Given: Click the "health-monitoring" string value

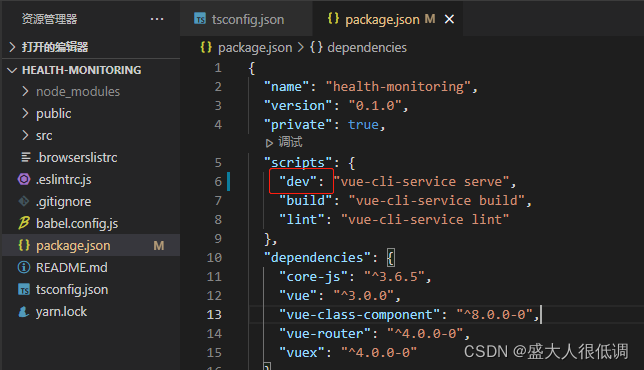Looking at the screenshot, I should point(398,87).
